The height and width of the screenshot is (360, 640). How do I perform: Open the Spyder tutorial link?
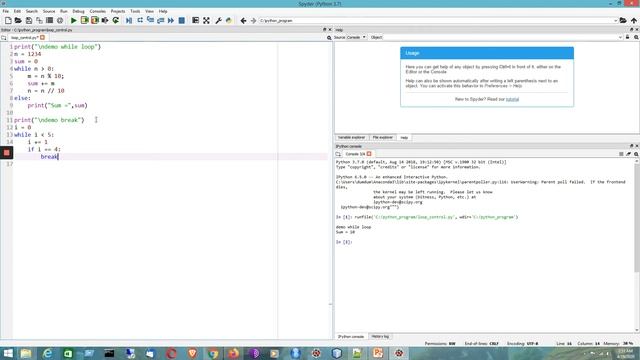click(x=512, y=99)
